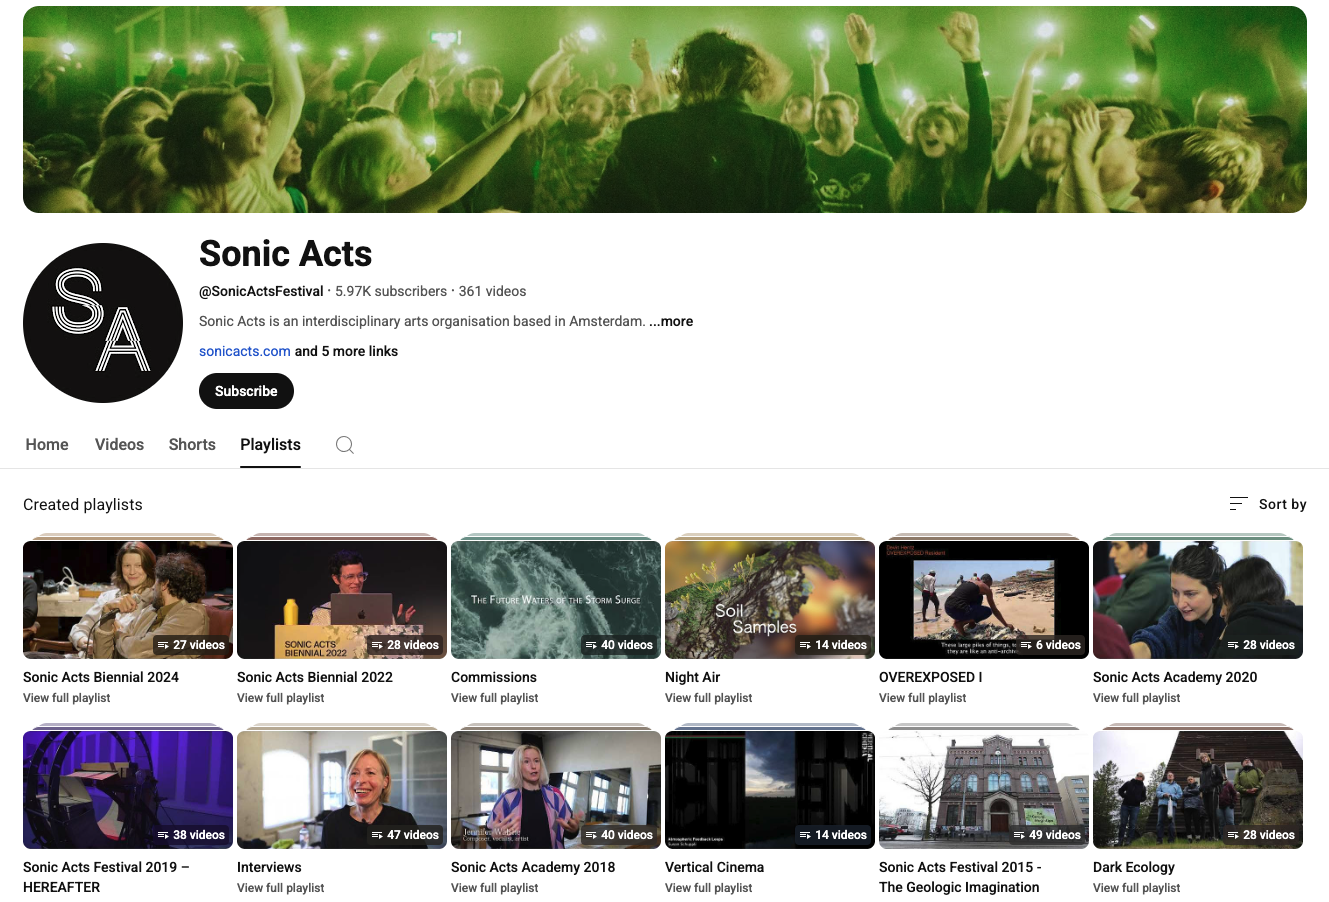The width and height of the screenshot is (1329, 902).
Task: Switch to the Home tab
Action: [47, 445]
